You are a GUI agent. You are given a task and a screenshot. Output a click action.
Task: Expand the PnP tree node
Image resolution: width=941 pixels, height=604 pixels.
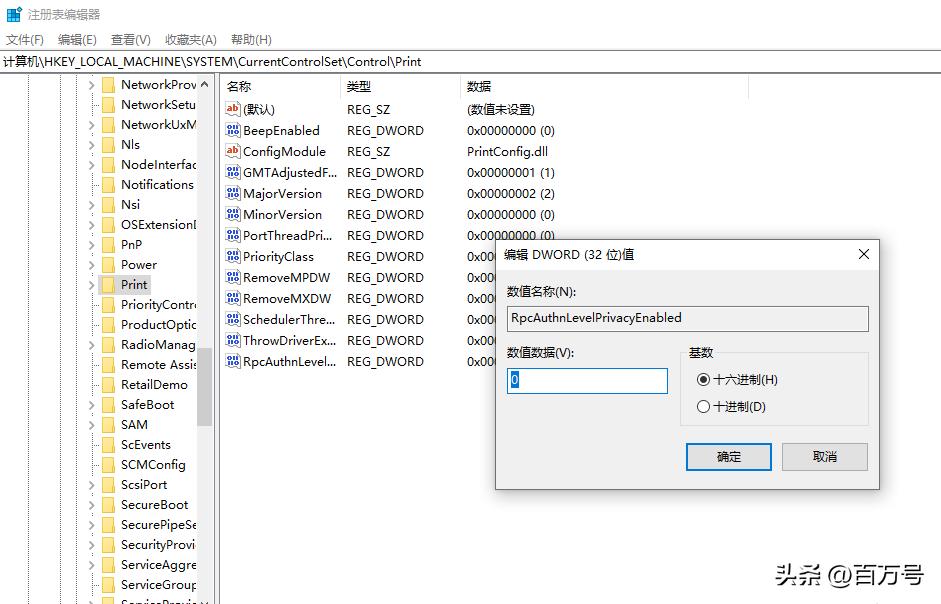click(91, 244)
